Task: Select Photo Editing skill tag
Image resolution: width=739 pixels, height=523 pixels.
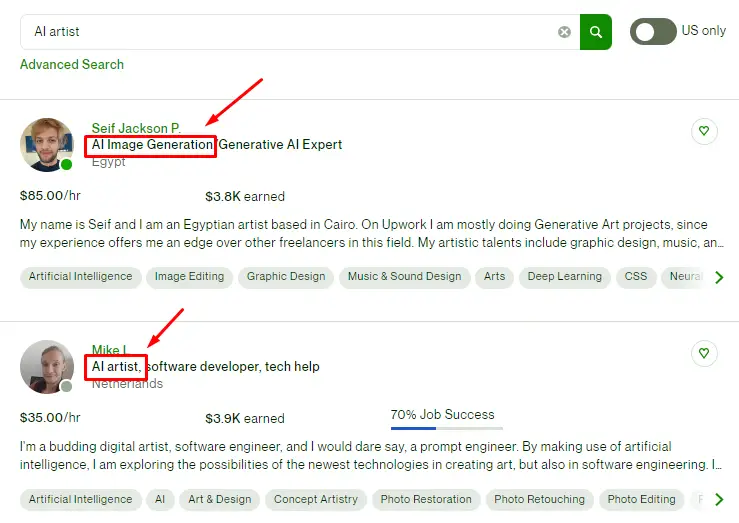Action: 641,499
